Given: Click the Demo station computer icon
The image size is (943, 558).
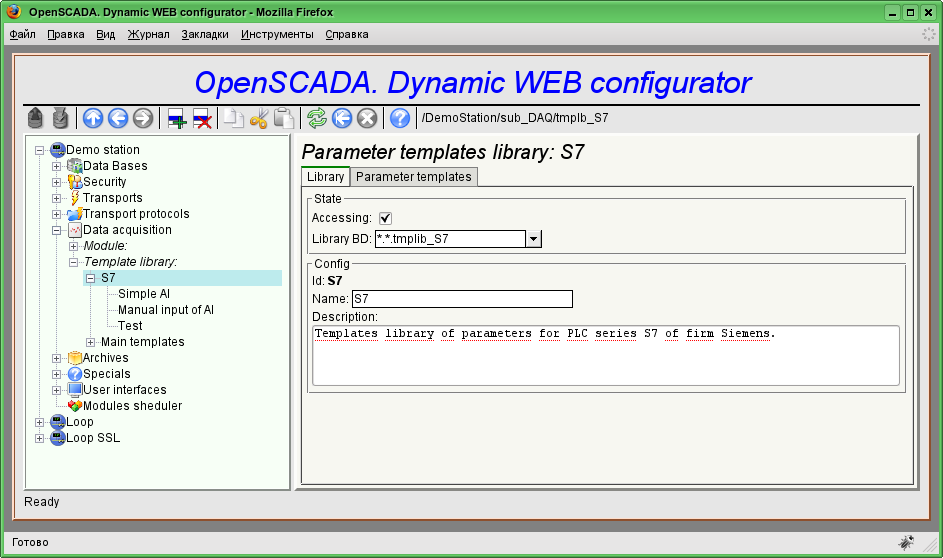Looking at the screenshot, I should pos(58,150).
